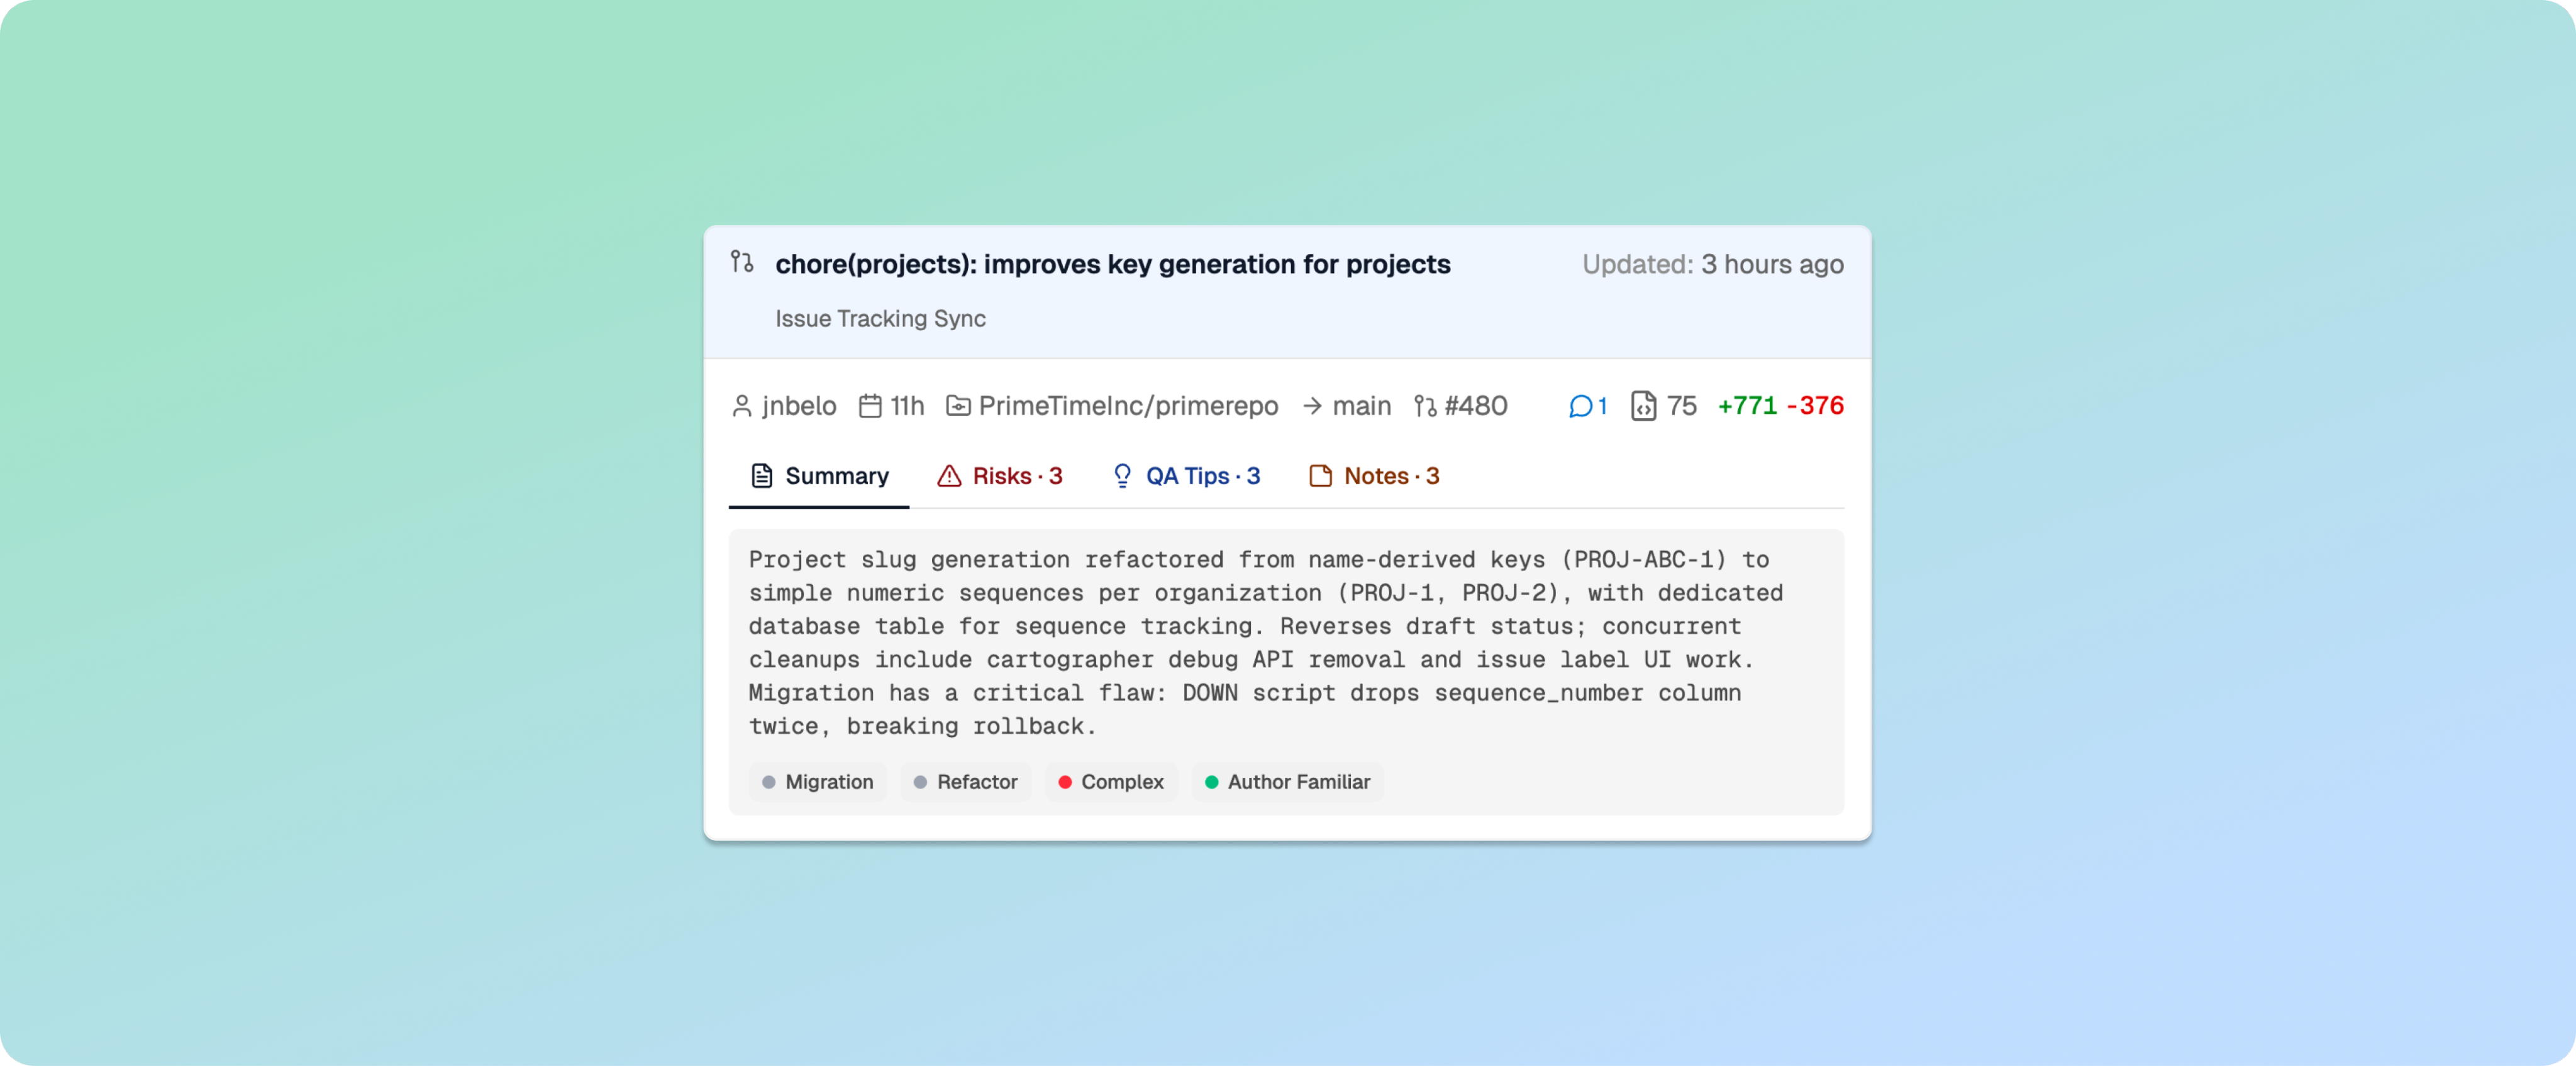Viewport: 2576px width, 1066px height.
Task: Open the PrimeTimeInc/primerepo repository link
Action: (1127, 406)
